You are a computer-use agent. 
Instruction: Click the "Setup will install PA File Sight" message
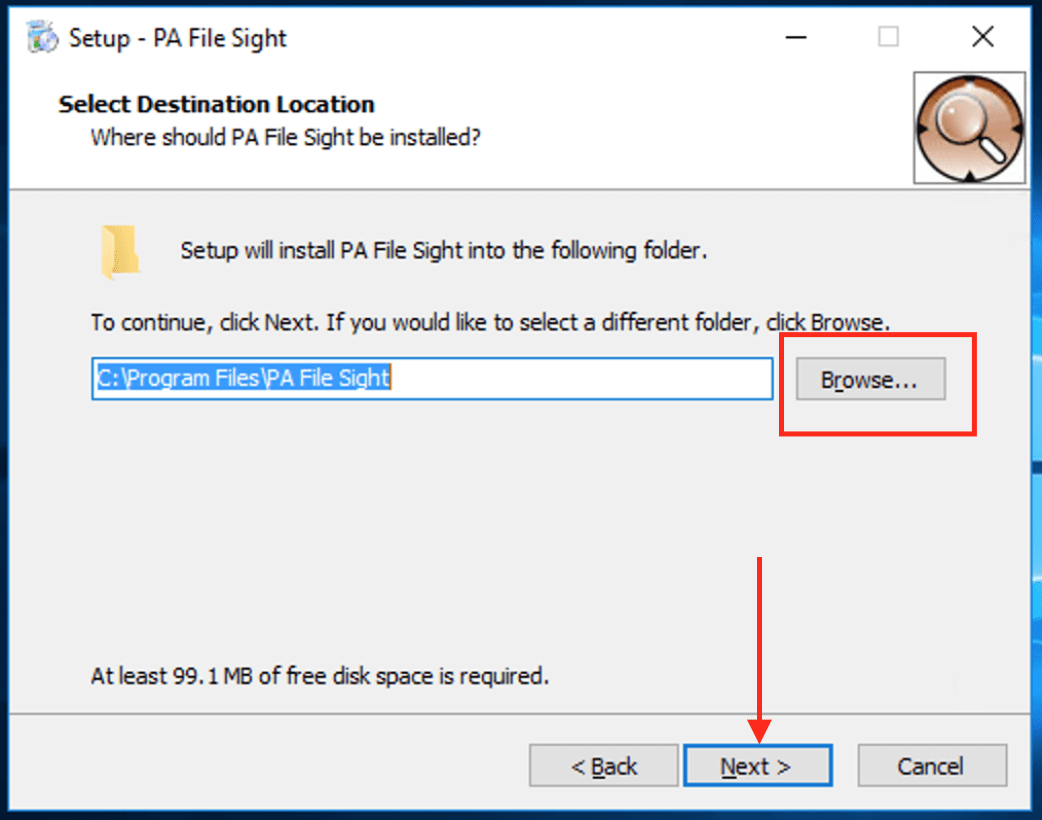pos(443,250)
